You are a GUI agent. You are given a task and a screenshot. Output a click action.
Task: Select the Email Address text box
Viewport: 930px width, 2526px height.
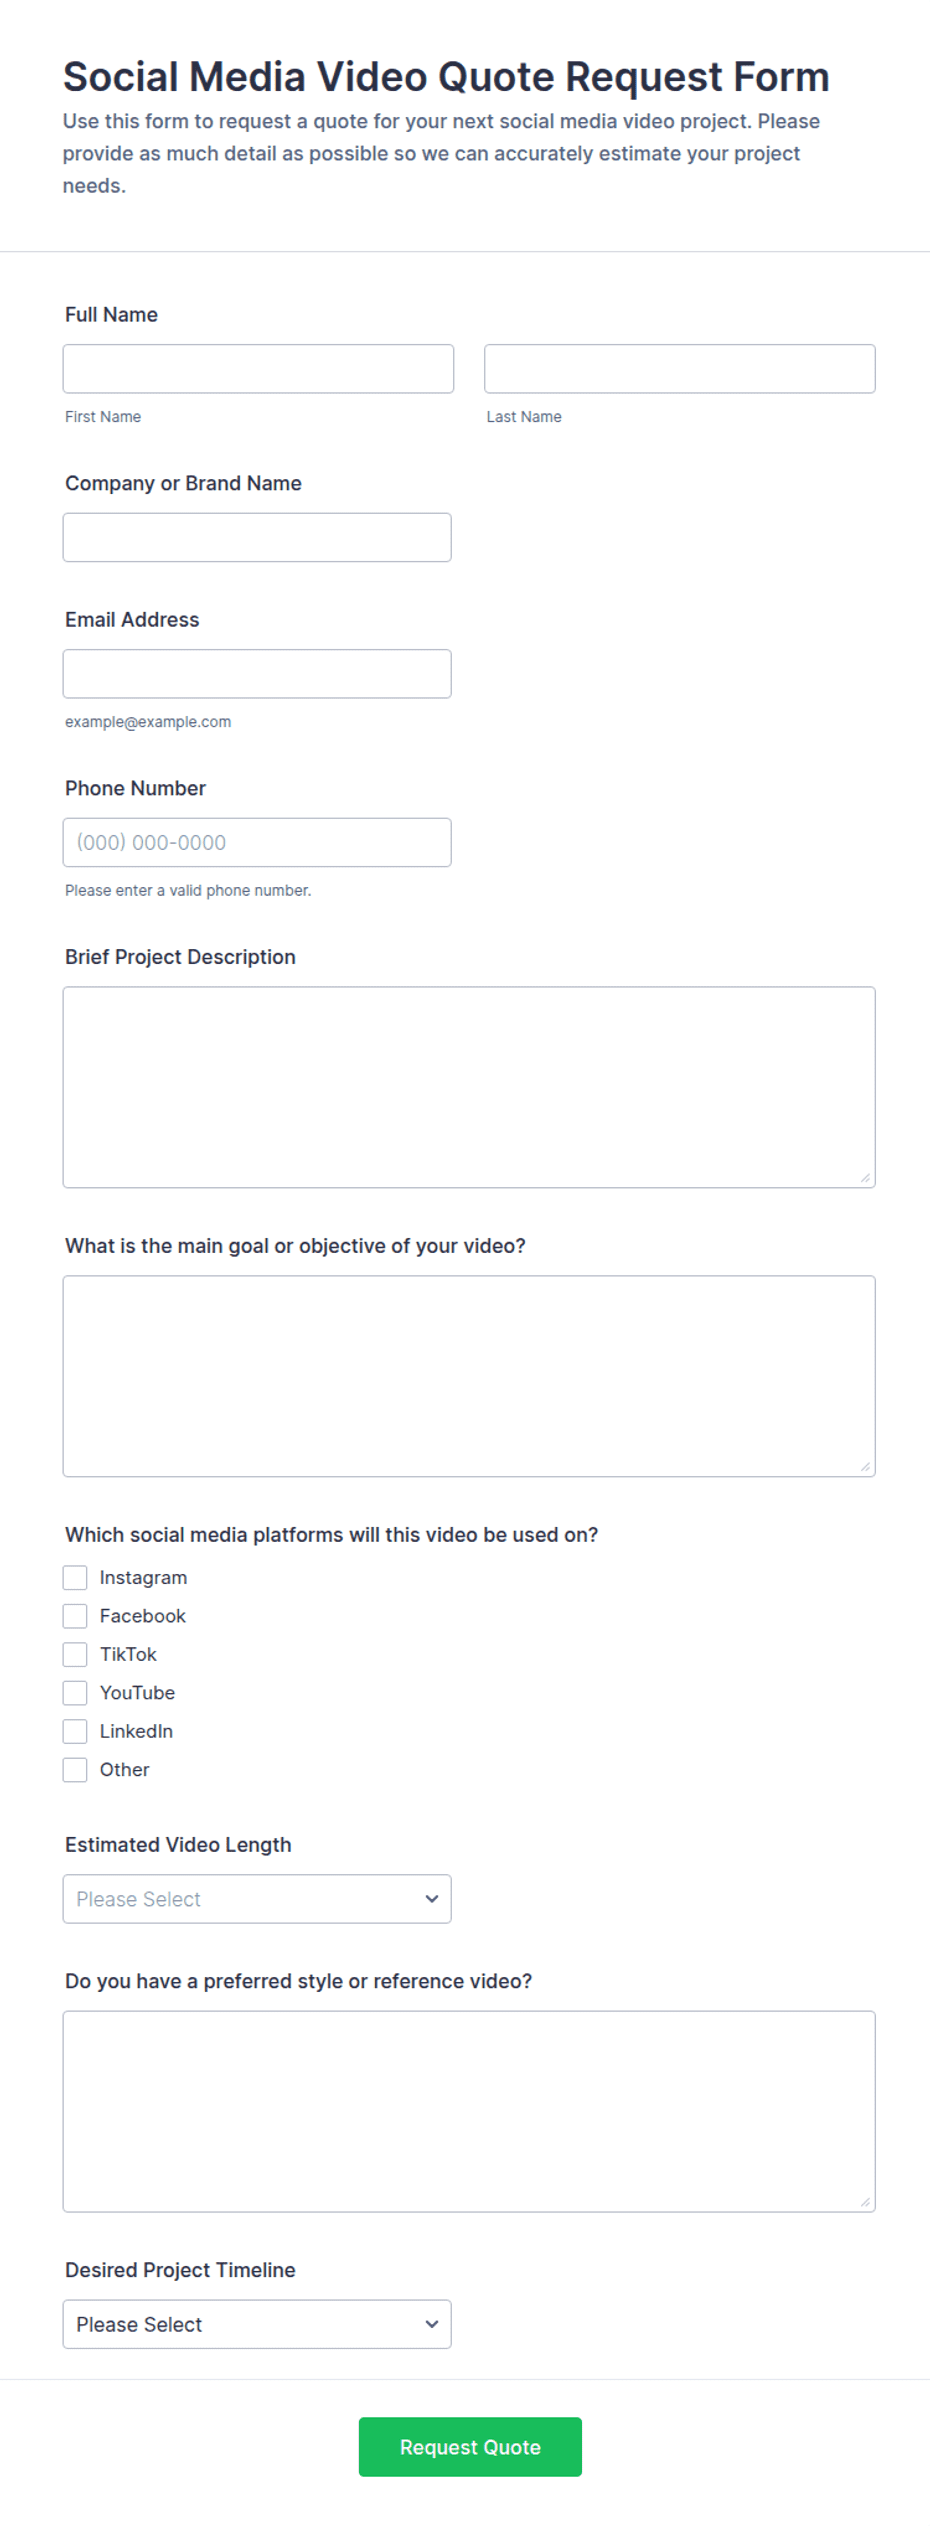[x=257, y=674]
